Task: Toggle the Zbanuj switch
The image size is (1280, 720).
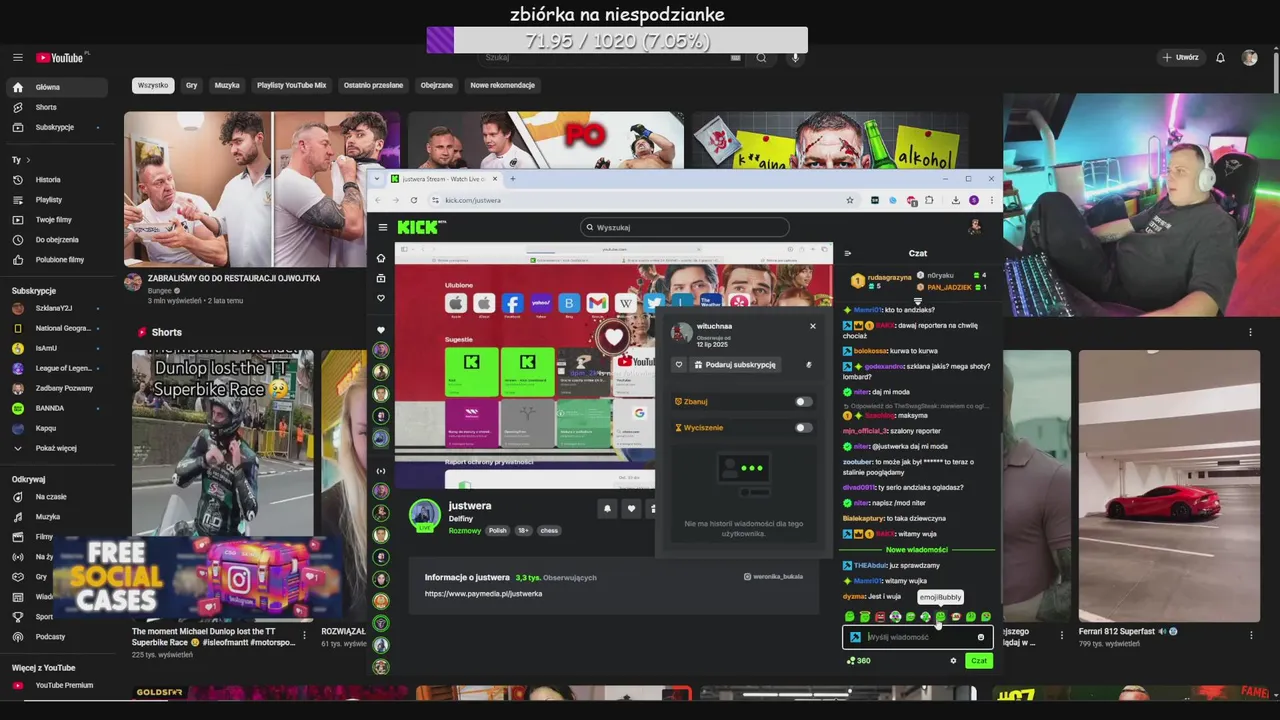Action: pos(803,402)
